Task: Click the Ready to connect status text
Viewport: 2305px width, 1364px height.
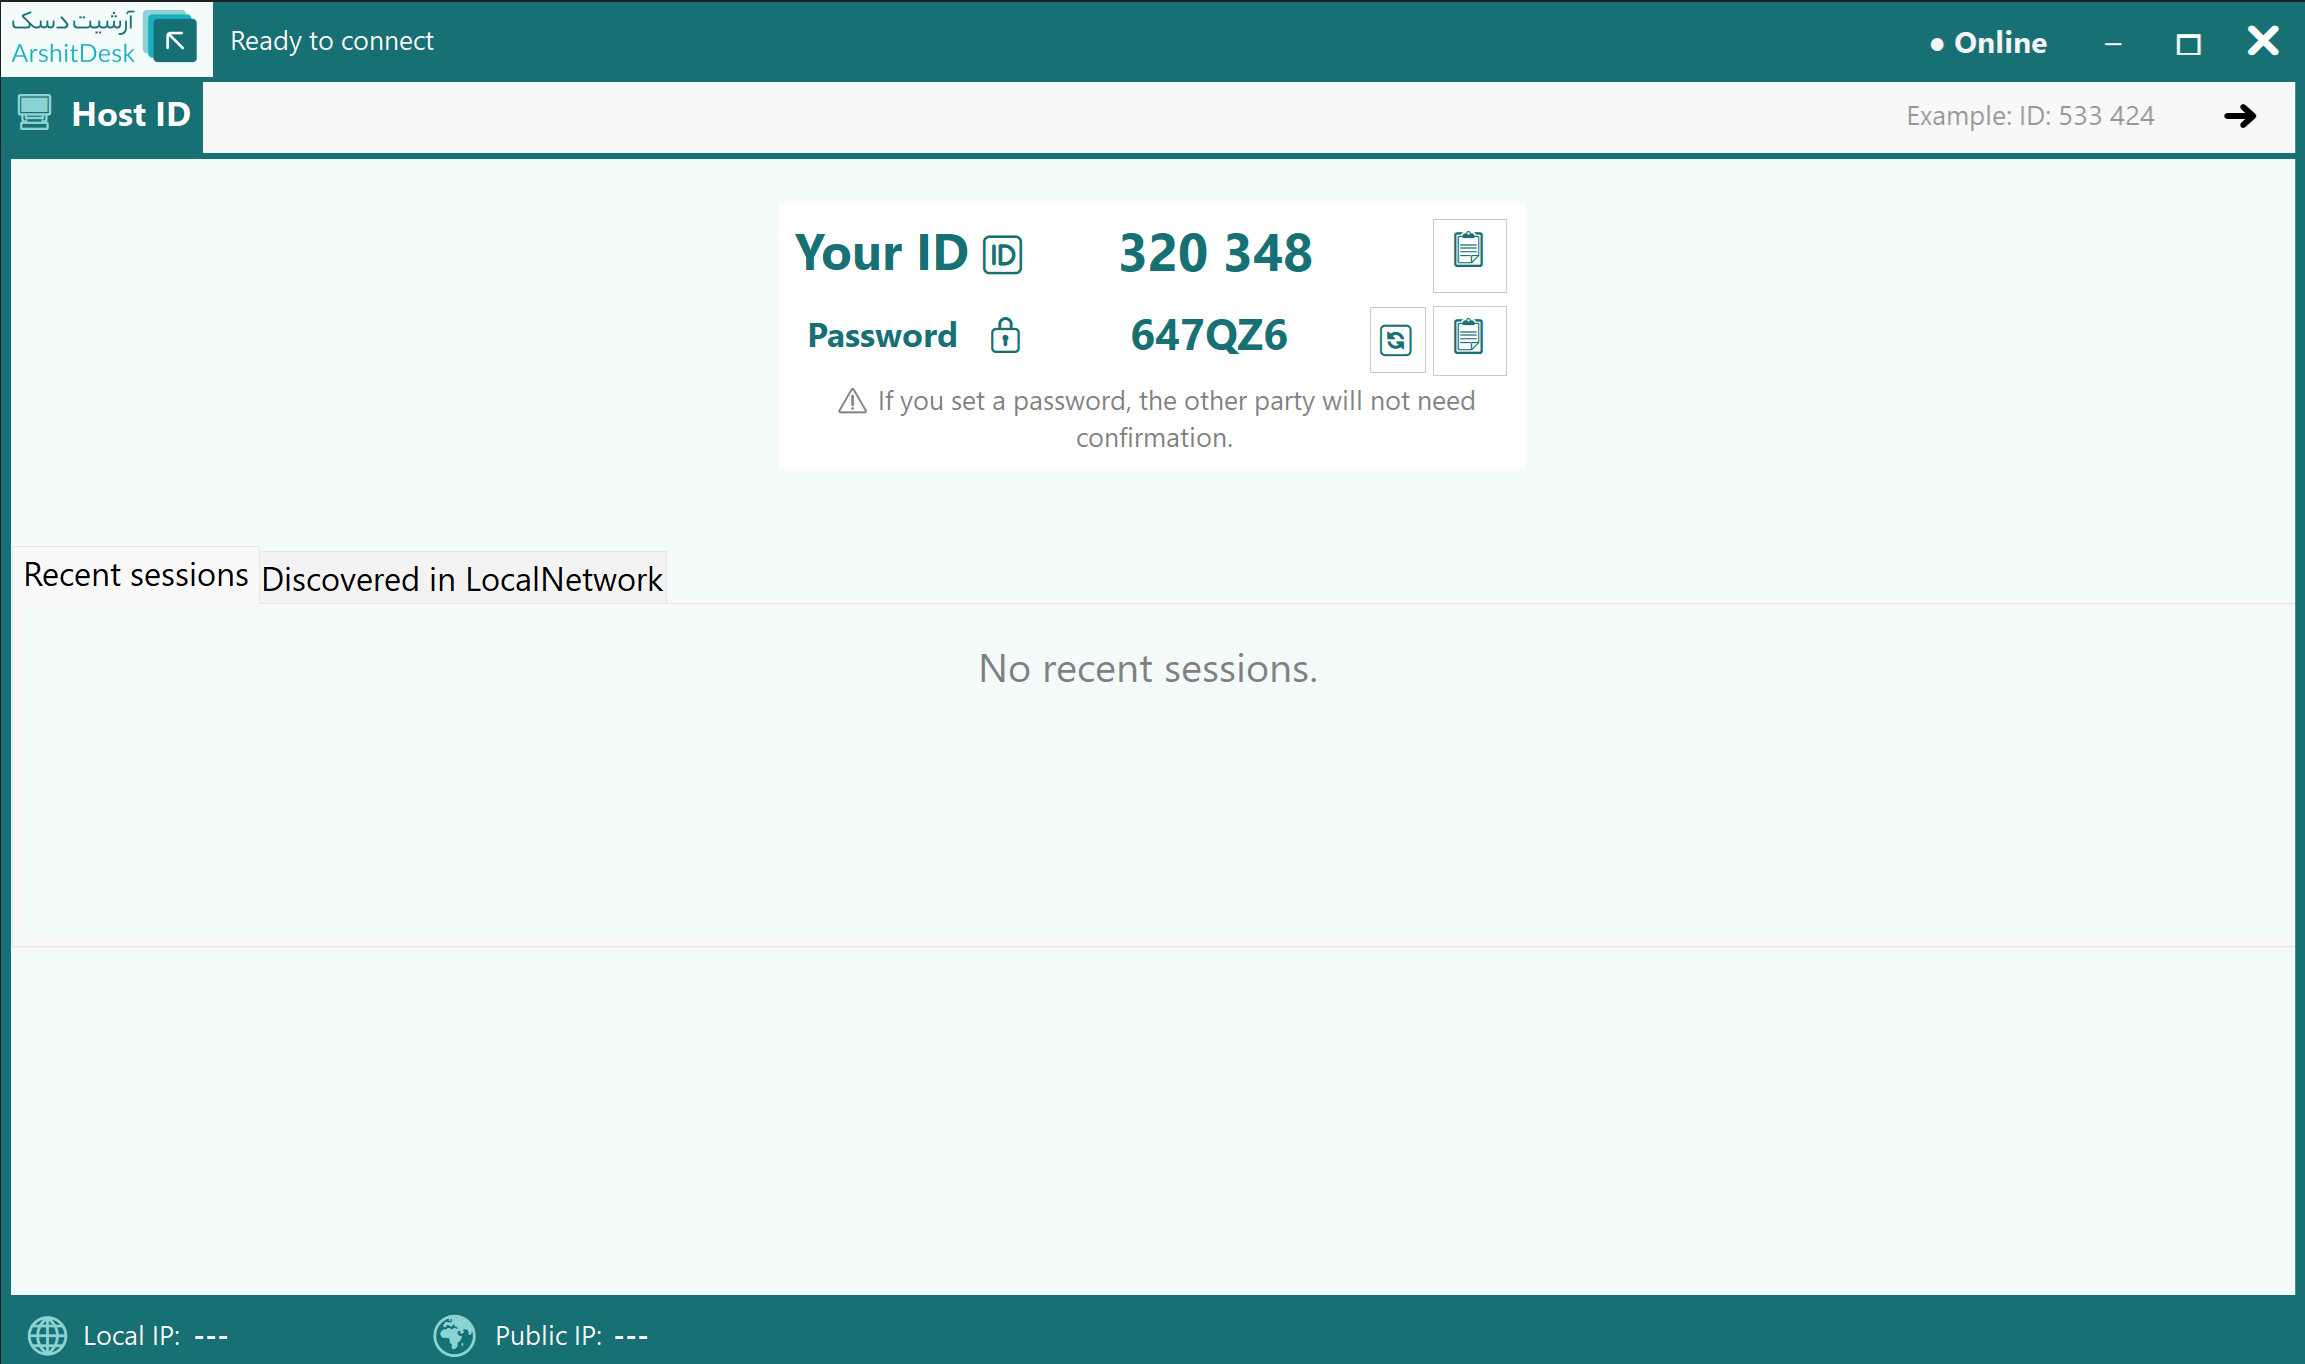Action: tap(332, 41)
